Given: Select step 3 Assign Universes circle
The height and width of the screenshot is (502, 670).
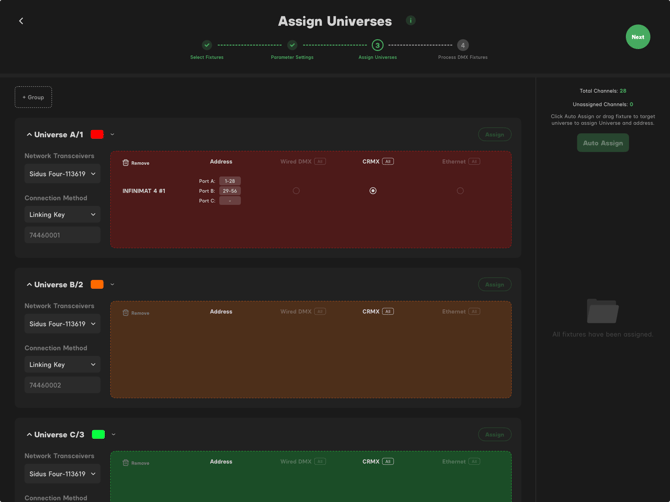Looking at the screenshot, I should point(377,45).
